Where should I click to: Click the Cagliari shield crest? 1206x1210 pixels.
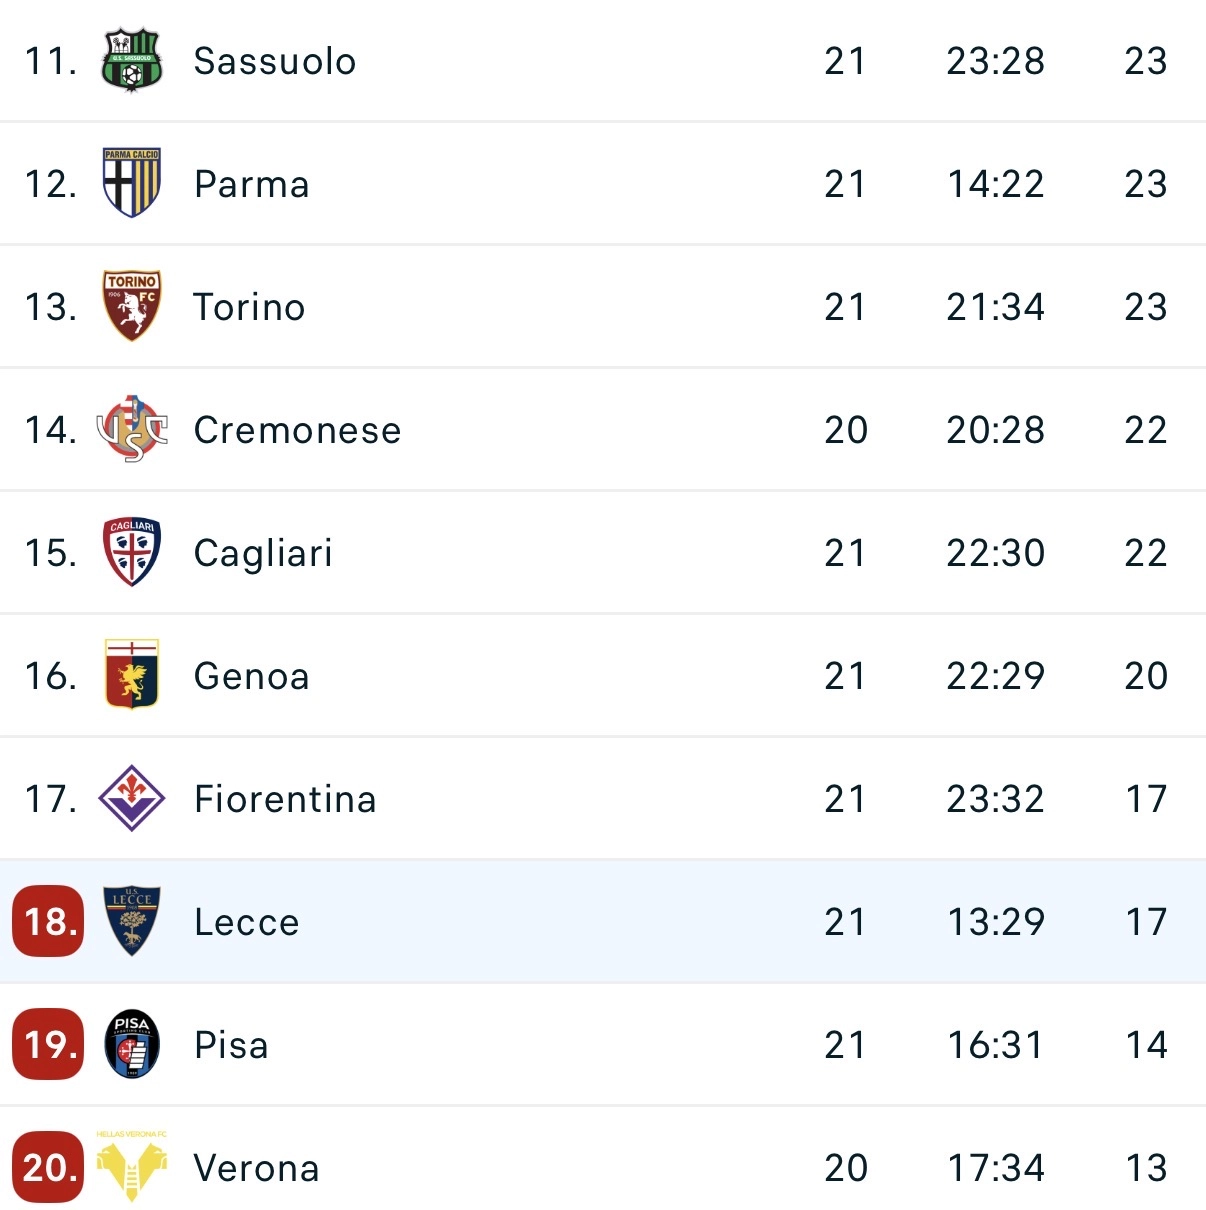131,552
